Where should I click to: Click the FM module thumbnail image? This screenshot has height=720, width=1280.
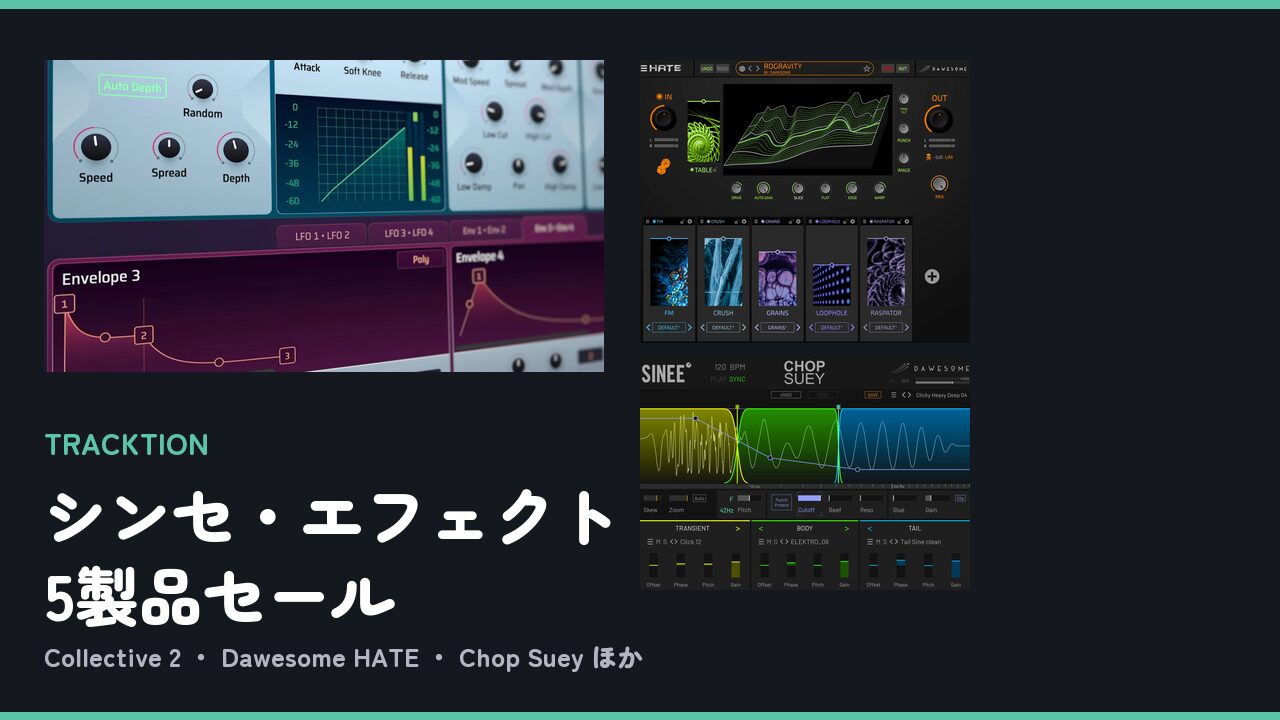point(669,271)
